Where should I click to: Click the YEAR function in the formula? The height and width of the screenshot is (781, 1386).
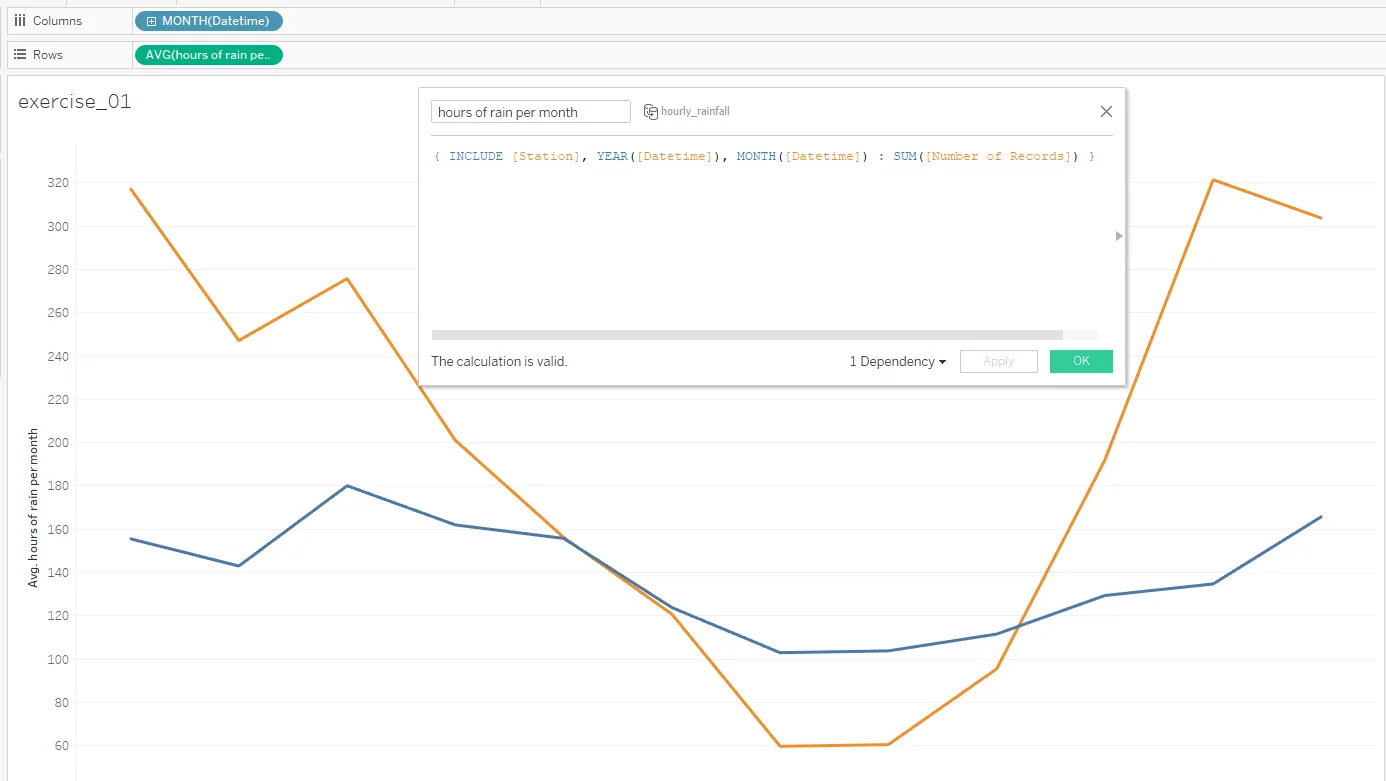[612, 156]
